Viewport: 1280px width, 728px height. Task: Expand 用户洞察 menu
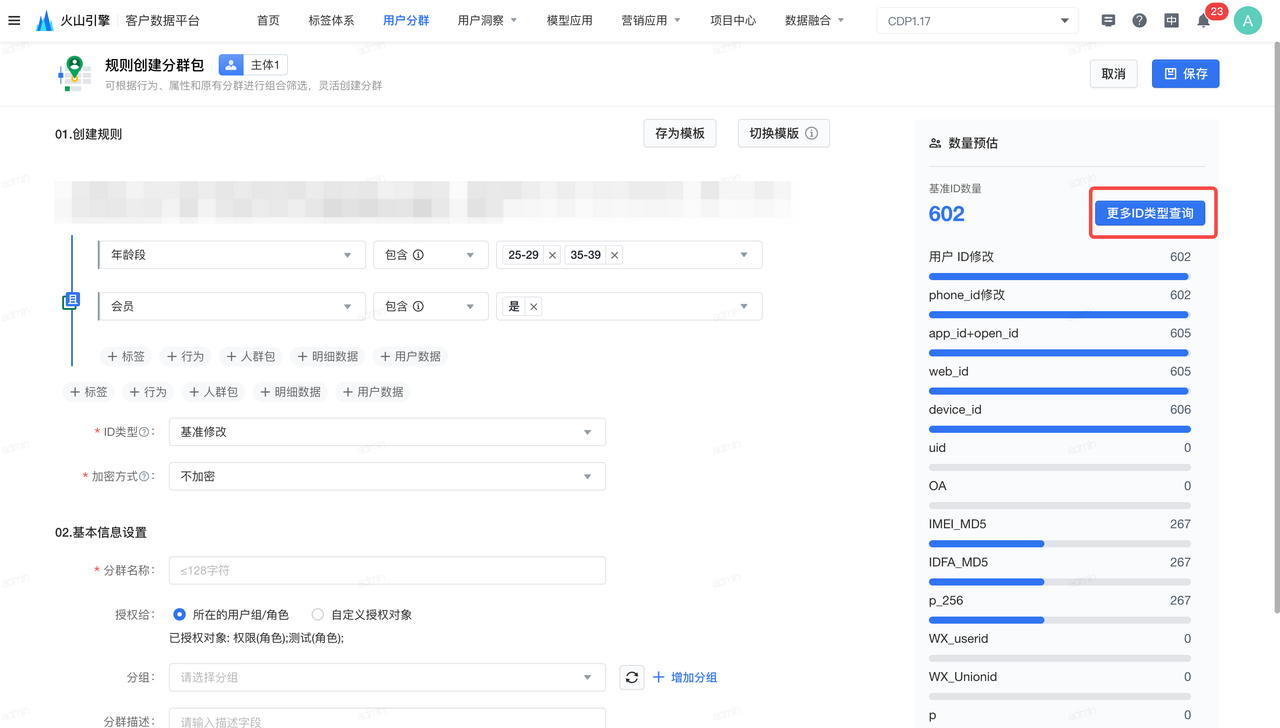488,20
